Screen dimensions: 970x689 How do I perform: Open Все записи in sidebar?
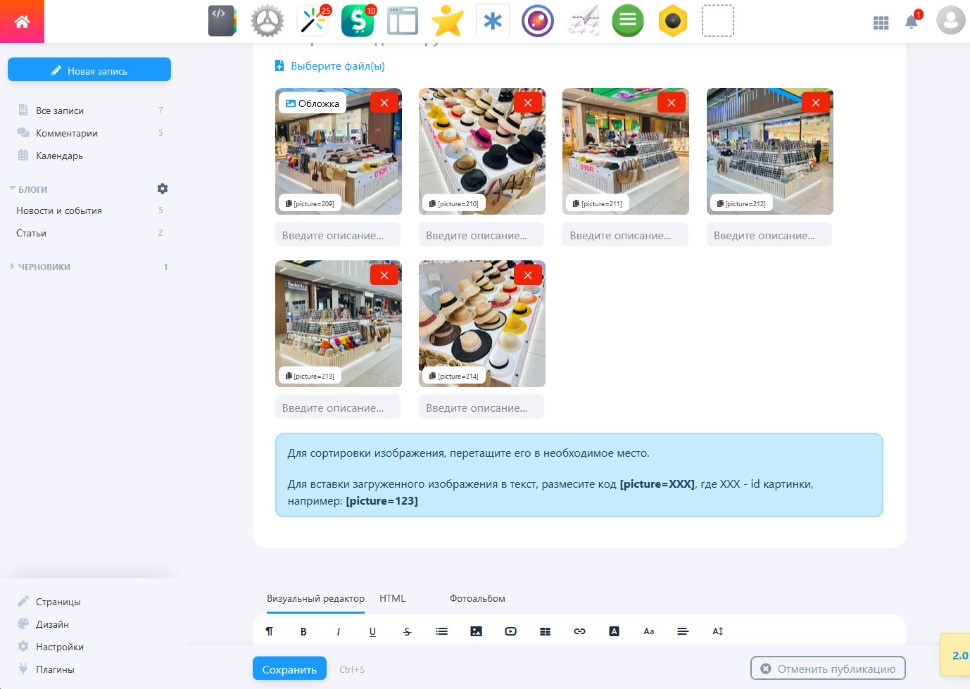point(59,110)
